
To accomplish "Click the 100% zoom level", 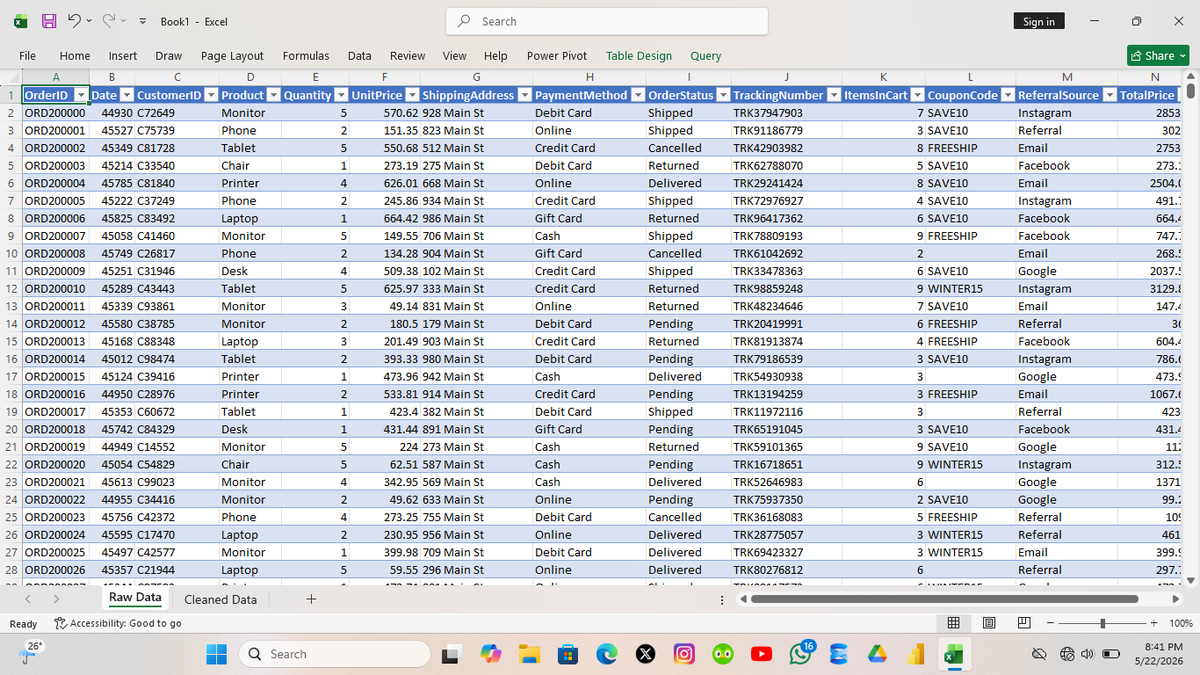I will tap(1180, 623).
